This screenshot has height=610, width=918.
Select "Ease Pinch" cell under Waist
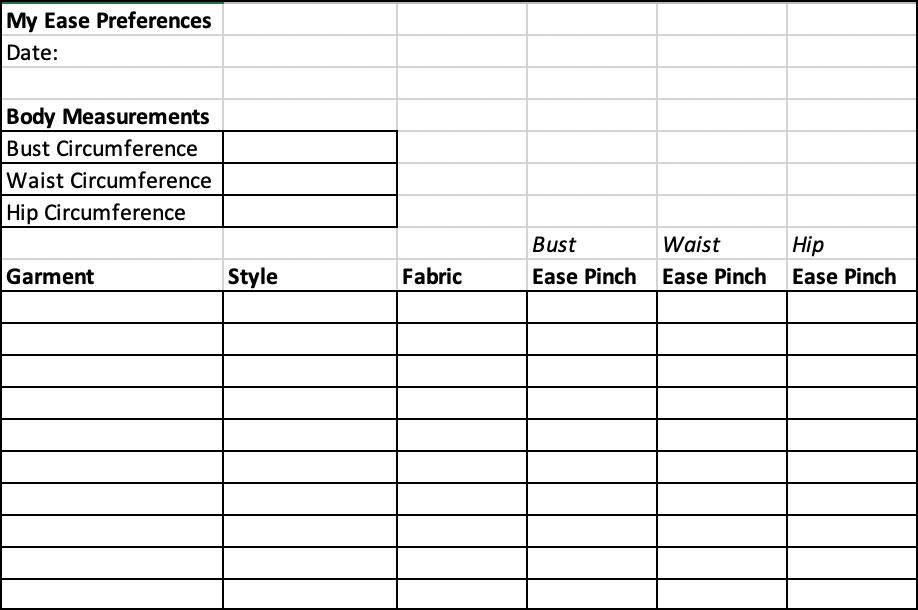pyautogui.click(x=722, y=276)
